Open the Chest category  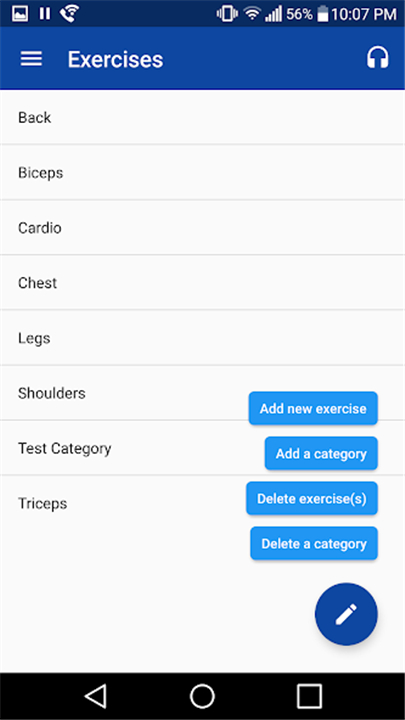tap(202, 283)
